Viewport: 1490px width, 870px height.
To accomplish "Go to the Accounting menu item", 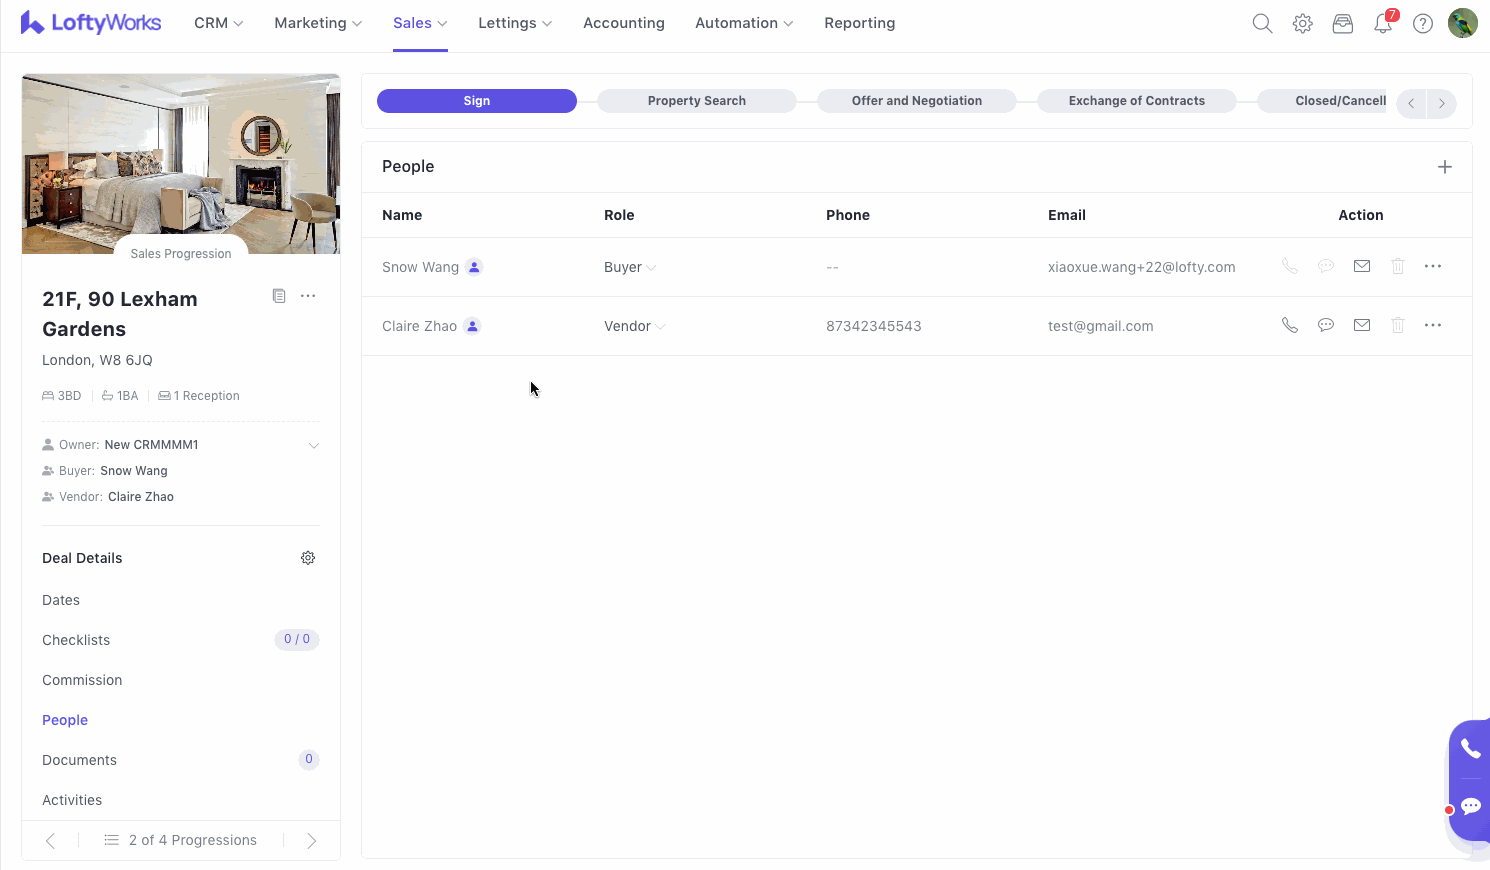I will click(624, 23).
